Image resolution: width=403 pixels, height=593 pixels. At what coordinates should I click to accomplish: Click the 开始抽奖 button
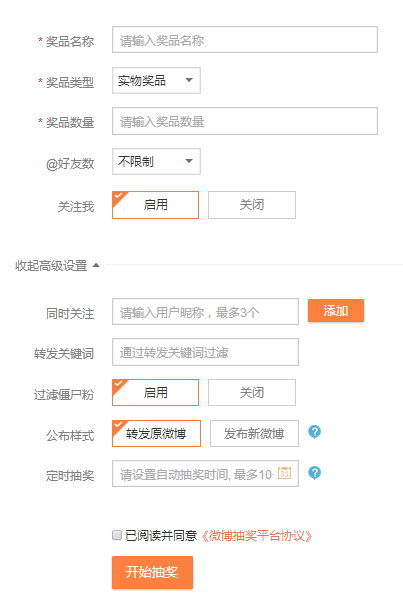[152, 572]
